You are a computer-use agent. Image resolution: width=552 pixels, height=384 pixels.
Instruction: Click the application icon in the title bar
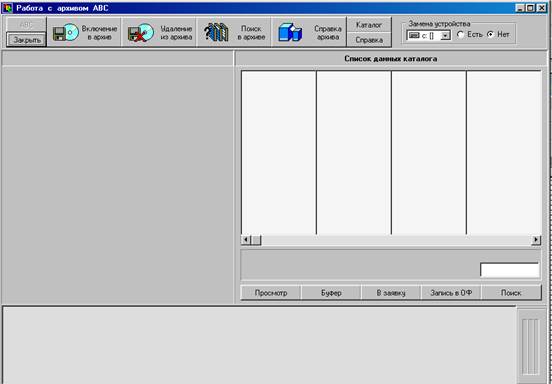pyautogui.click(x=7, y=8)
